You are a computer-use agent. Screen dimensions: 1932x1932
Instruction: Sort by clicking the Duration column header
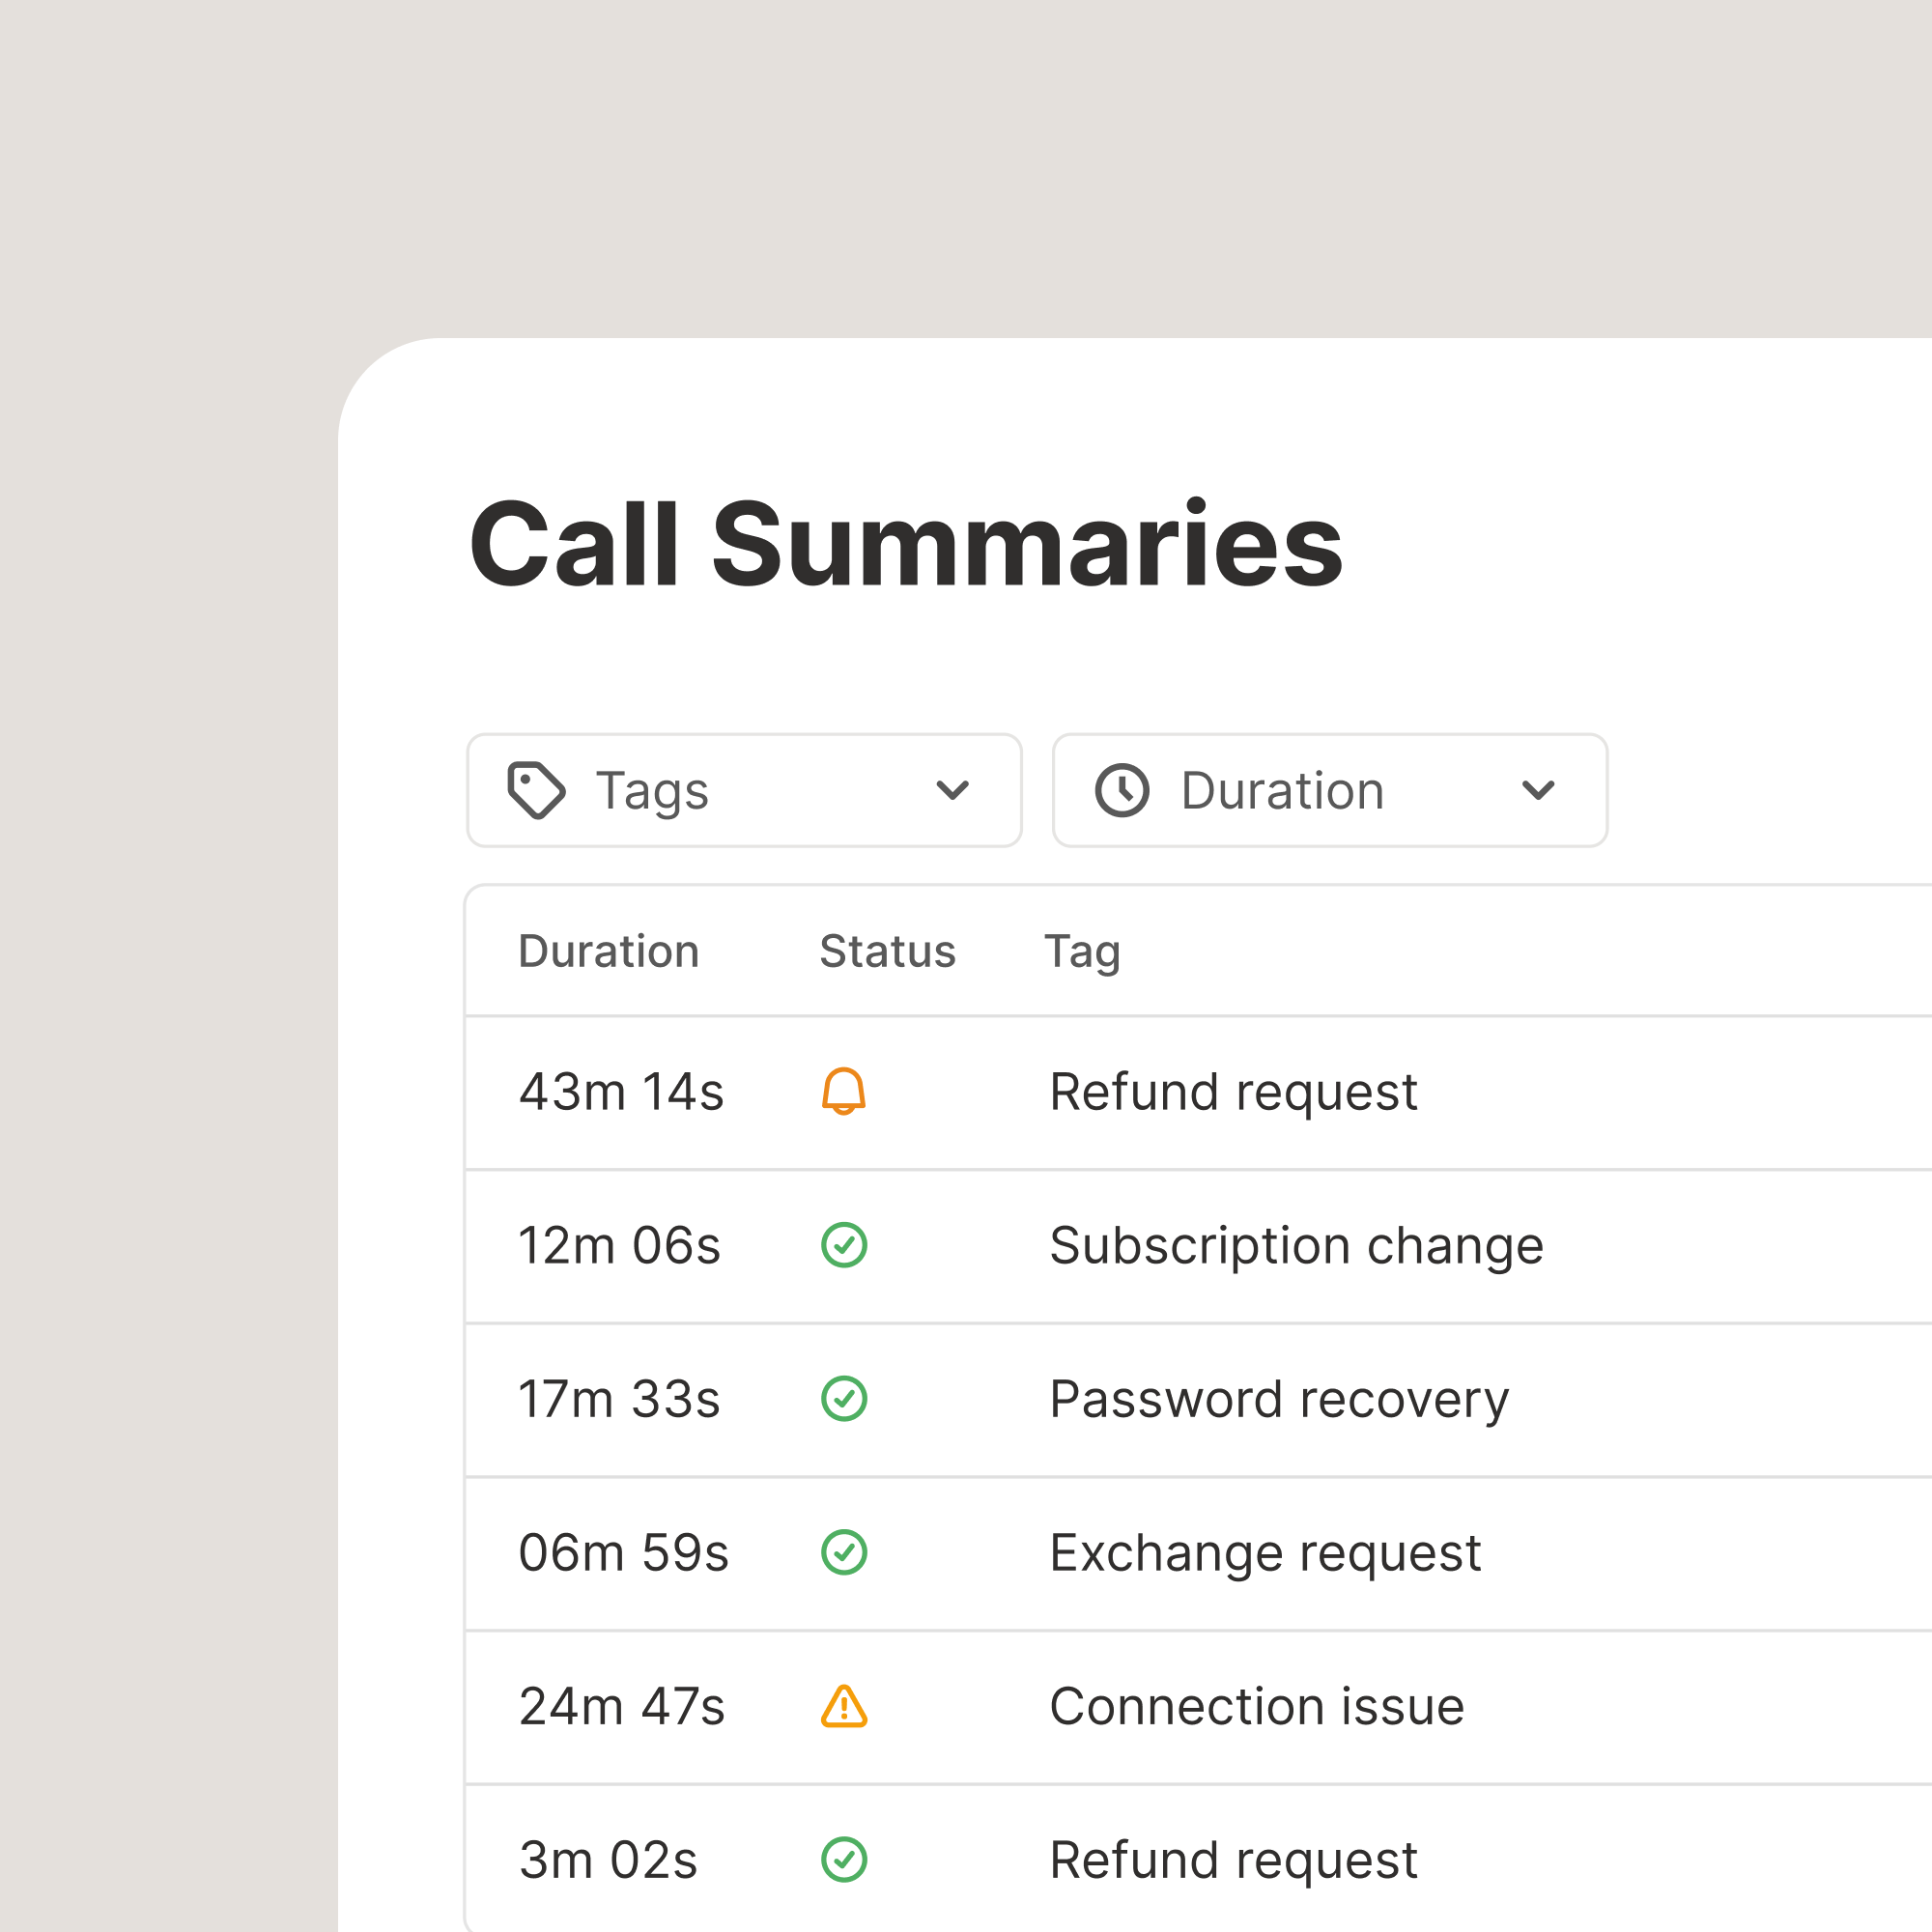pos(609,950)
